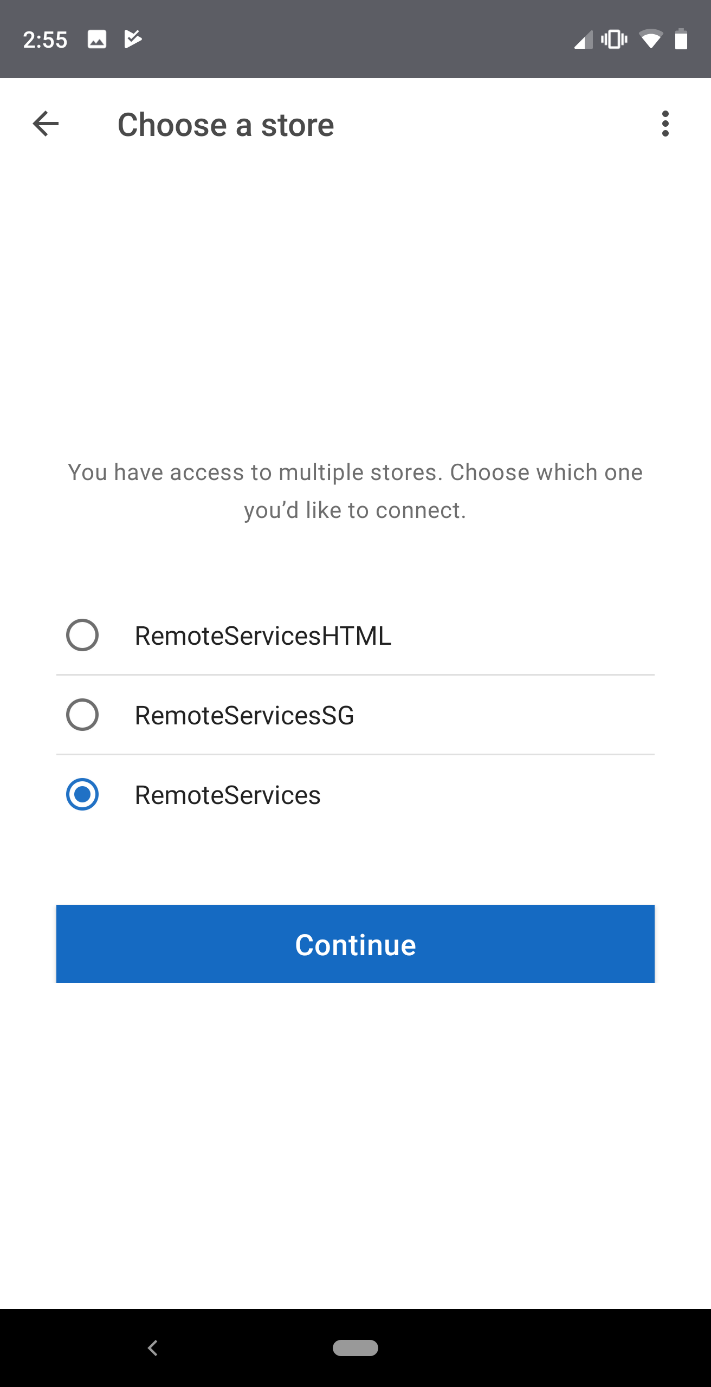Tap the battery status icon
This screenshot has width=711, height=1387.
click(681, 40)
